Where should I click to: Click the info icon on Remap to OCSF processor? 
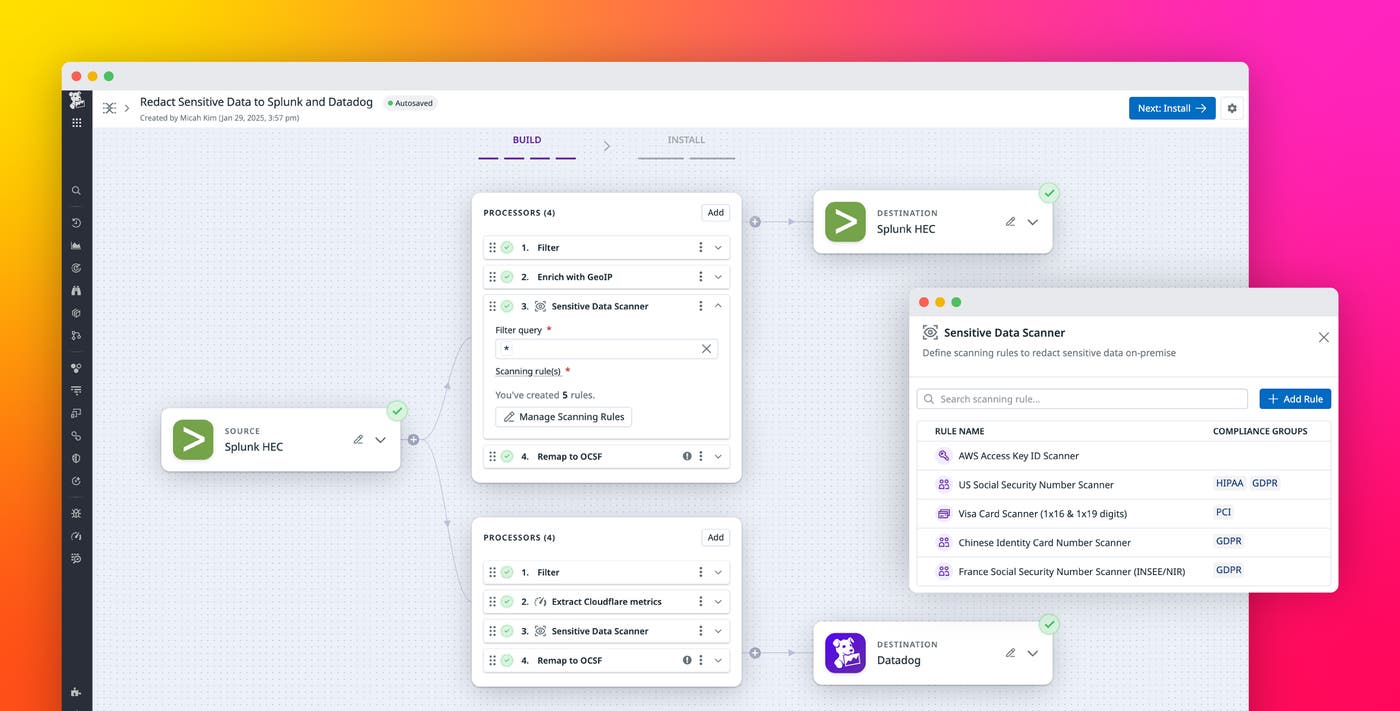pyautogui.click(x=686, y=455)
